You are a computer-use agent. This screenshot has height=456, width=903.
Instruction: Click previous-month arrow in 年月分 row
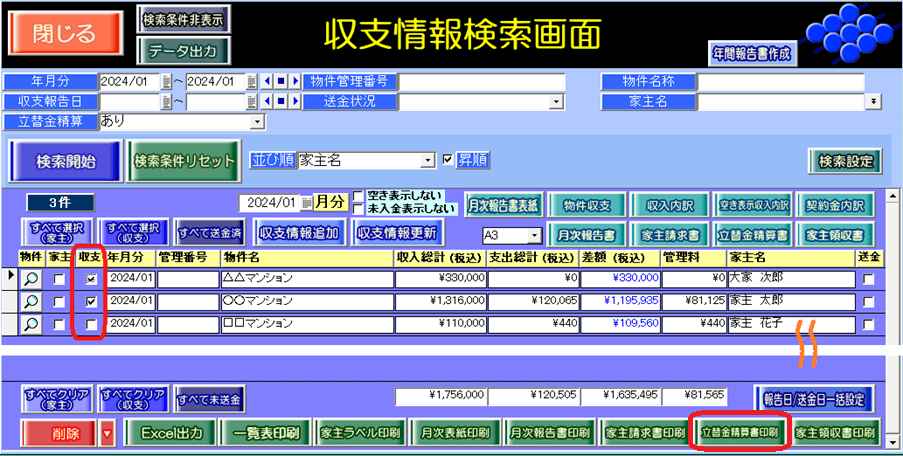[x=267, y=82]
